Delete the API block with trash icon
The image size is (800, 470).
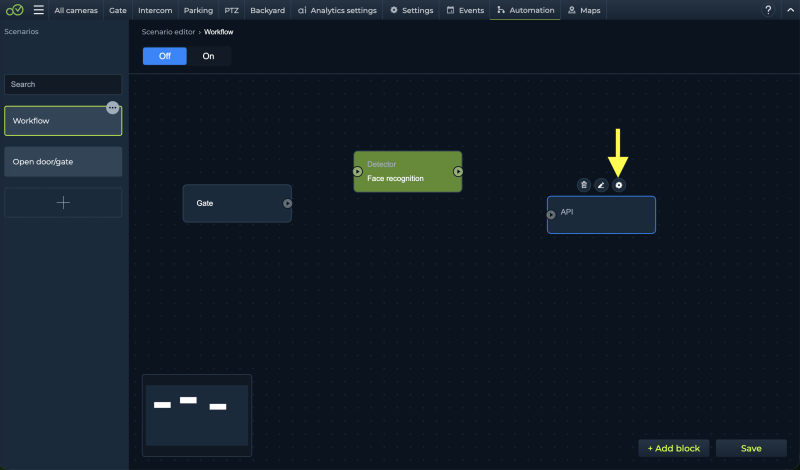tap(584, 185)
